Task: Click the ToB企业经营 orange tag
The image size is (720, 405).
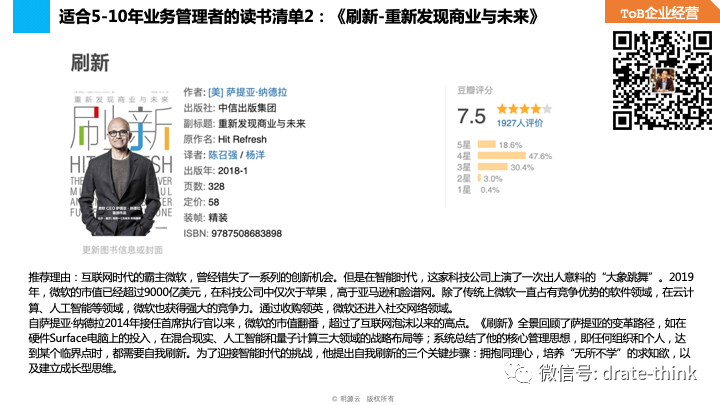Action: [662, 12]
